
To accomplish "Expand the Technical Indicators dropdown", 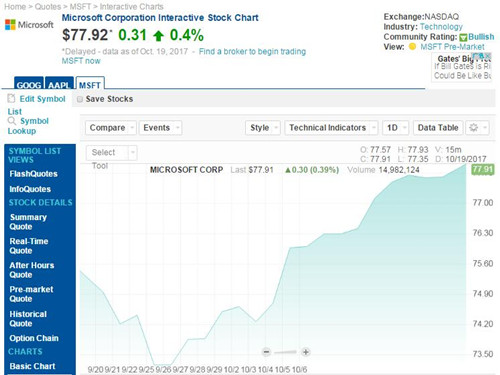I will pyautogui.click(x=331, y=128).
